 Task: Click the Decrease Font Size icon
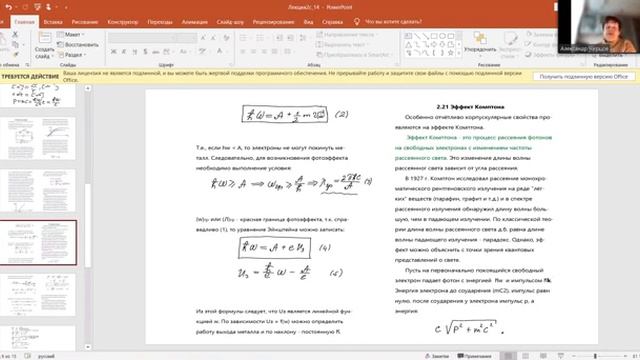(213, 38)
